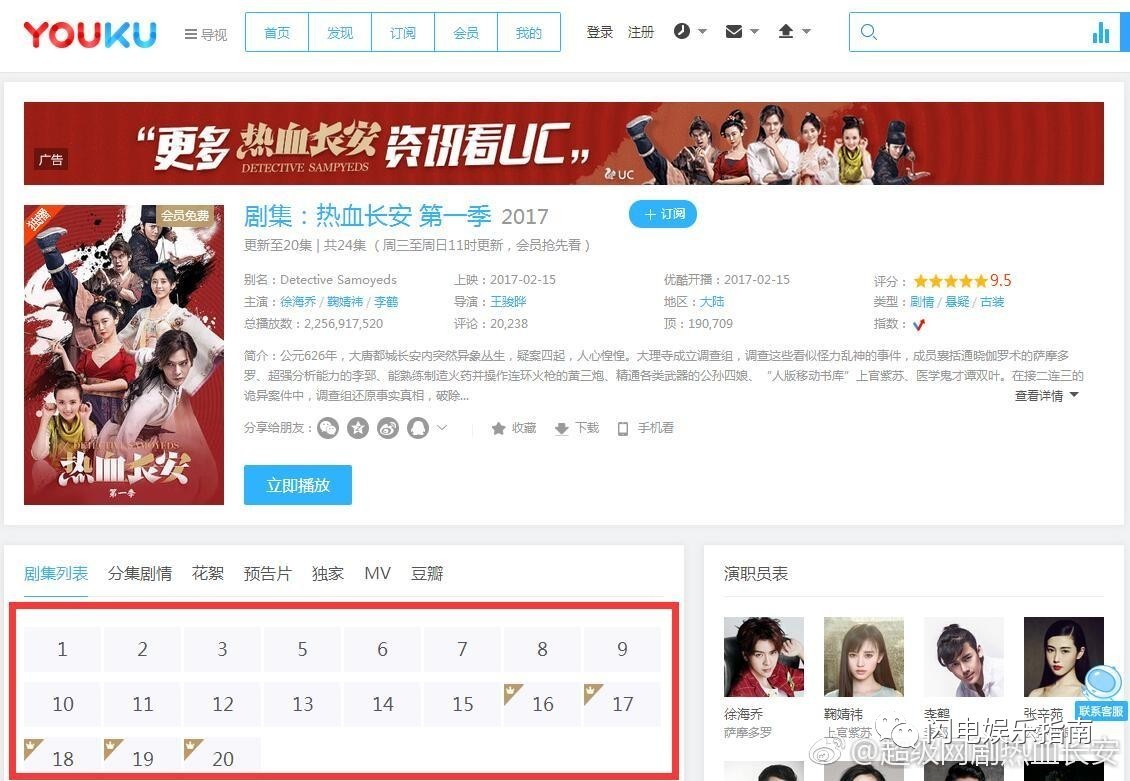
Task: Open watch history clock icon
Action: tap(682, 31)
